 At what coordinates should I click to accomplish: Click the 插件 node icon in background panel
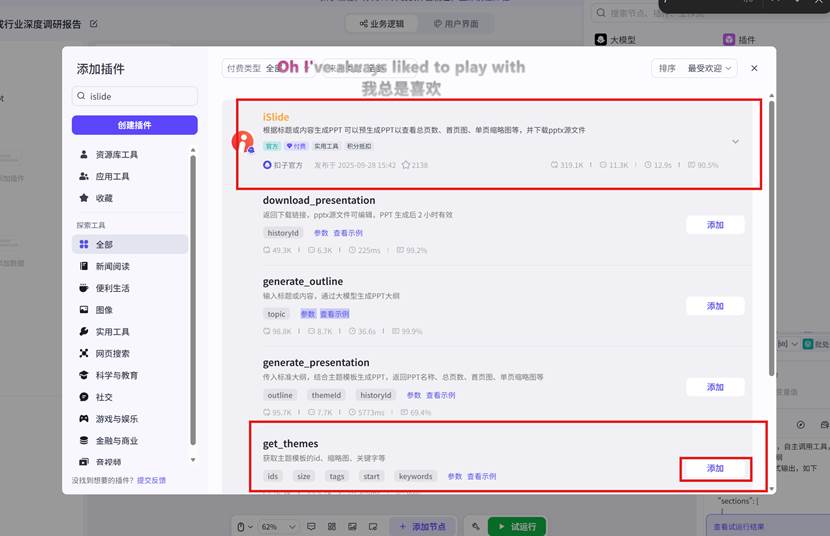point(729,40)
